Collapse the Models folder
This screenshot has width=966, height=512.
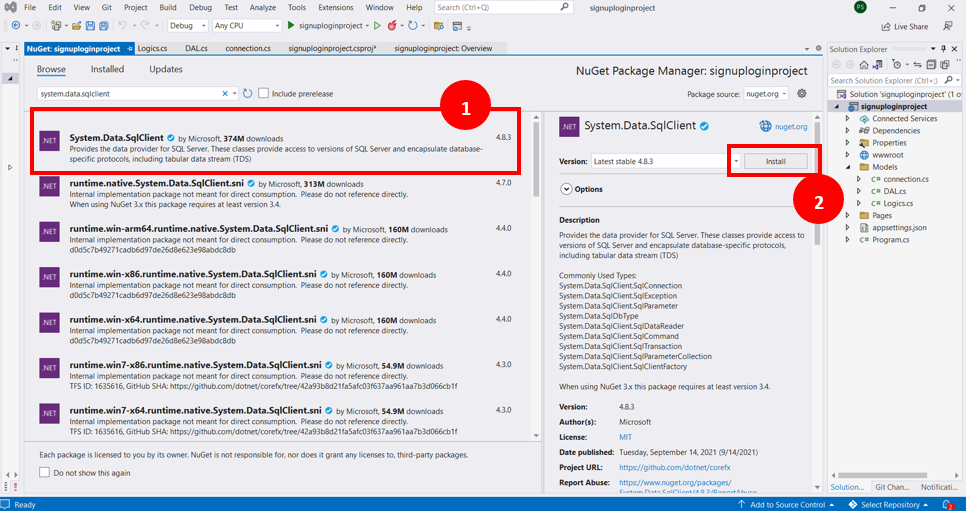click(847, 167)
